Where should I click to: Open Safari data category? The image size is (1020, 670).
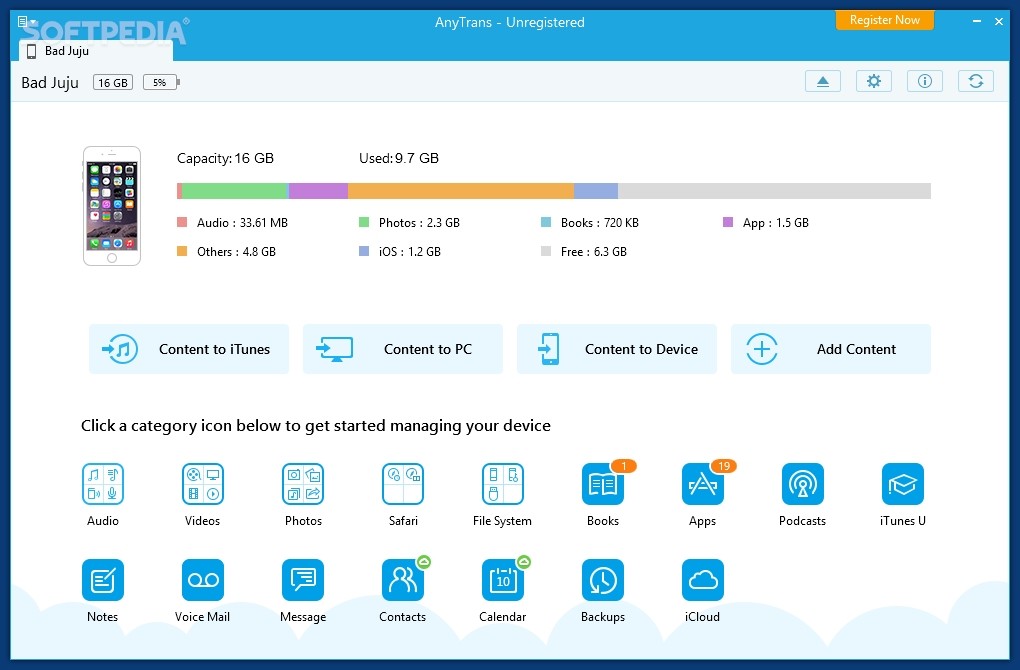pos(403,484)
